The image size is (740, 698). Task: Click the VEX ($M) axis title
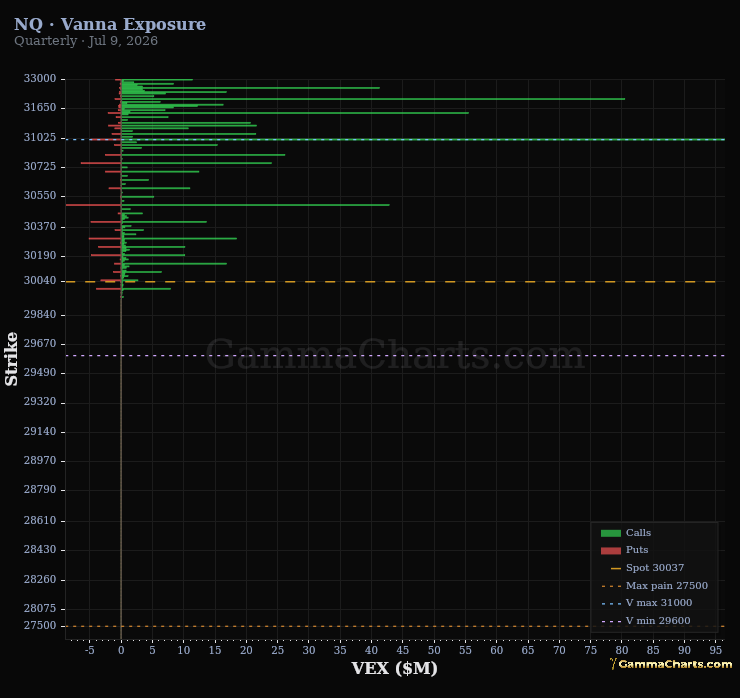point(395,668)
